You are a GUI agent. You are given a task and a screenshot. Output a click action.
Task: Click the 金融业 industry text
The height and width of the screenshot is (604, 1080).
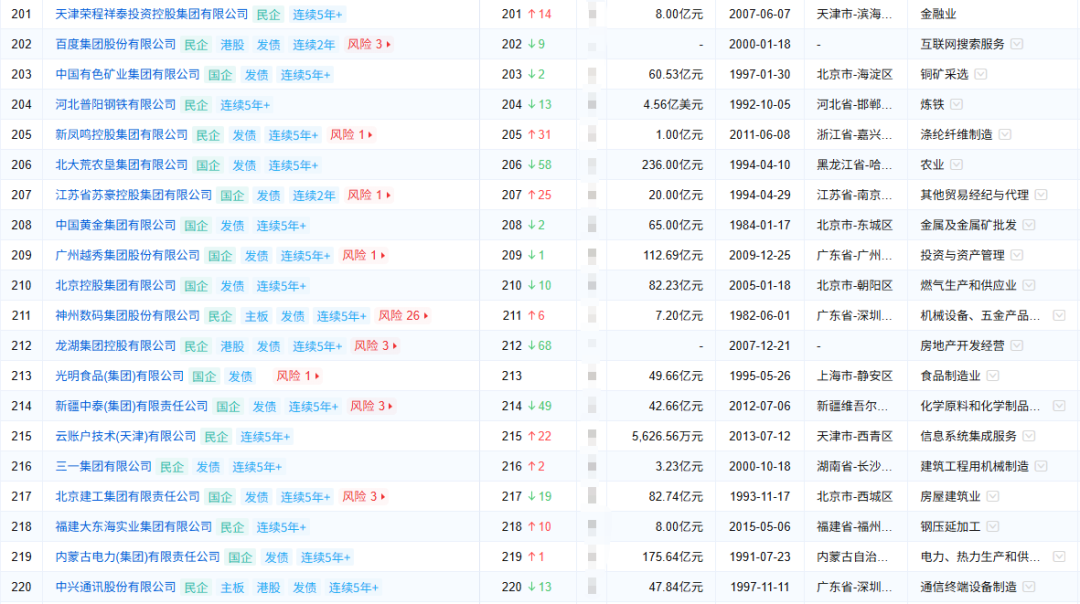[938, 14]
